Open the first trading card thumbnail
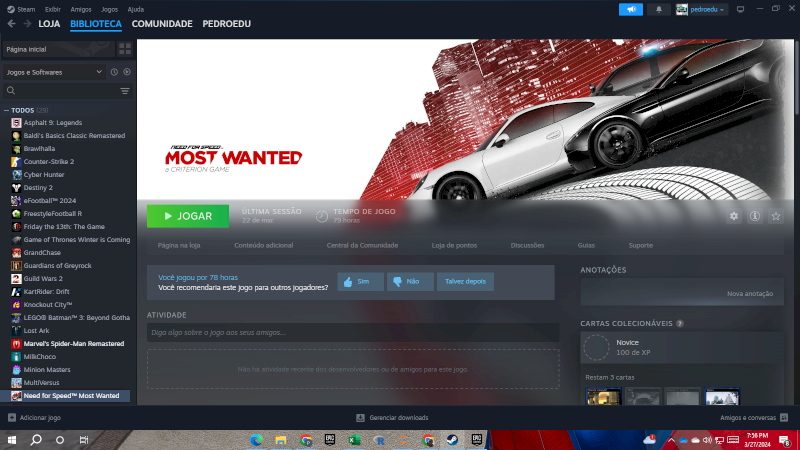800x450 pixels. (x=604, y=396)
